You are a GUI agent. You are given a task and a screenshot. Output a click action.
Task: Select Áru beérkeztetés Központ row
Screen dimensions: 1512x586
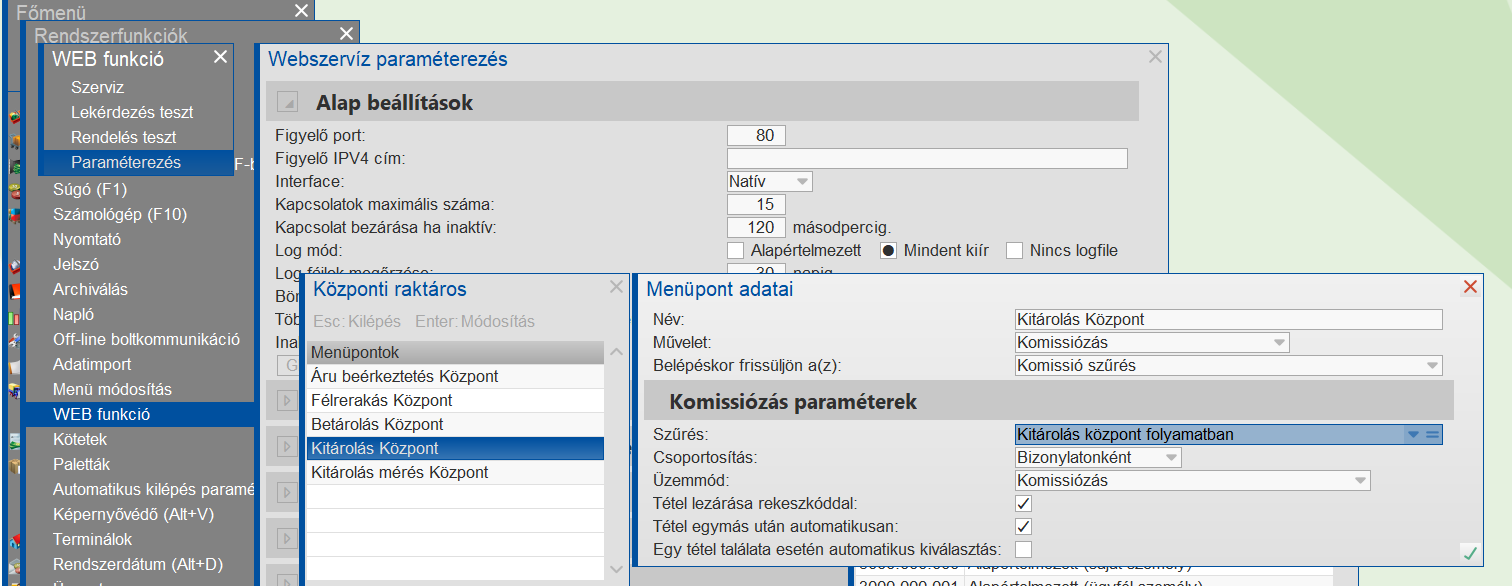(x=455, y=376)
